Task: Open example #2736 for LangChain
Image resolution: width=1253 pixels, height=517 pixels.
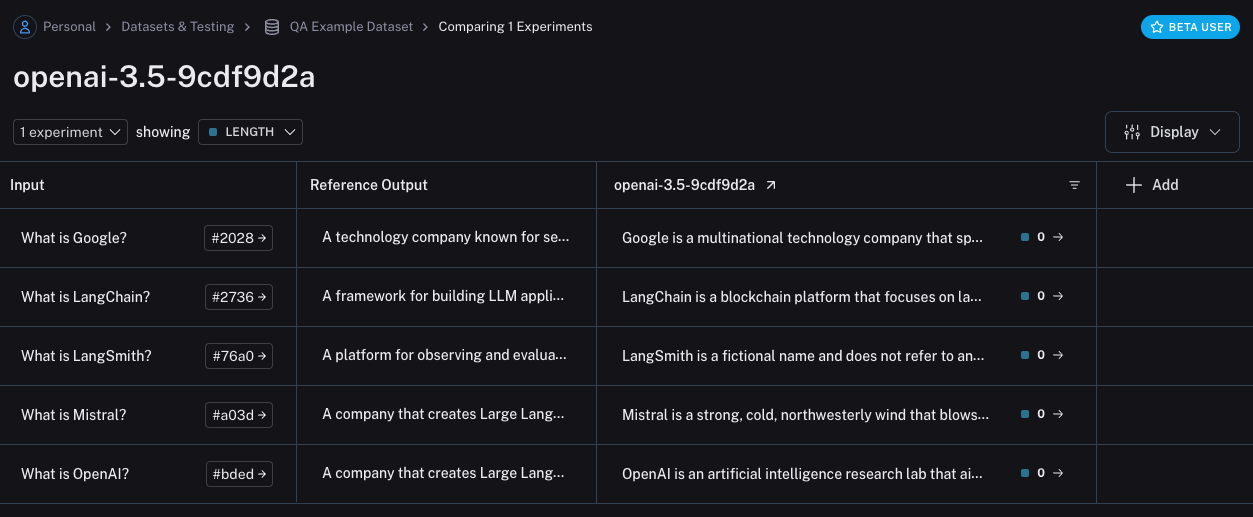Action: 238,297
